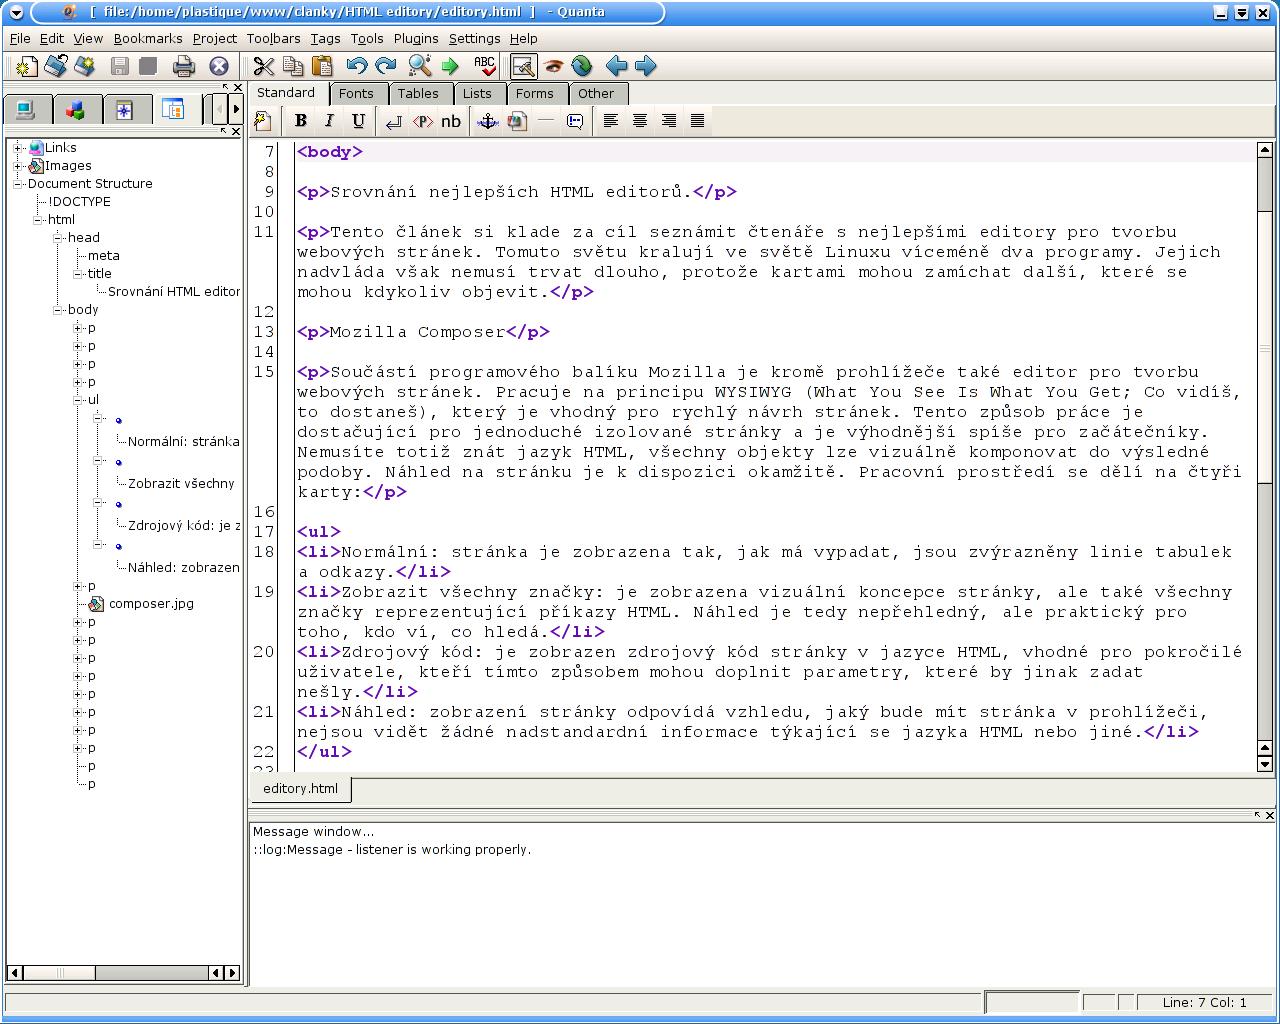This screenshot has height=1024, width=1280.
Task: Collapse the ul node in structure tree
Action: click(x=78, y=400)
